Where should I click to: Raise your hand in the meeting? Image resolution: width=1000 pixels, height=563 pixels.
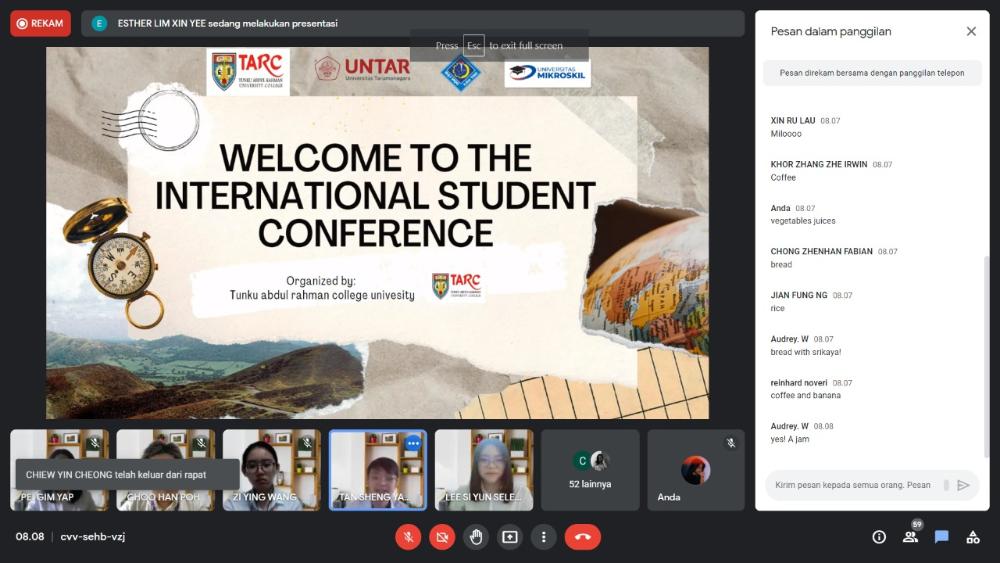[476, 537]
